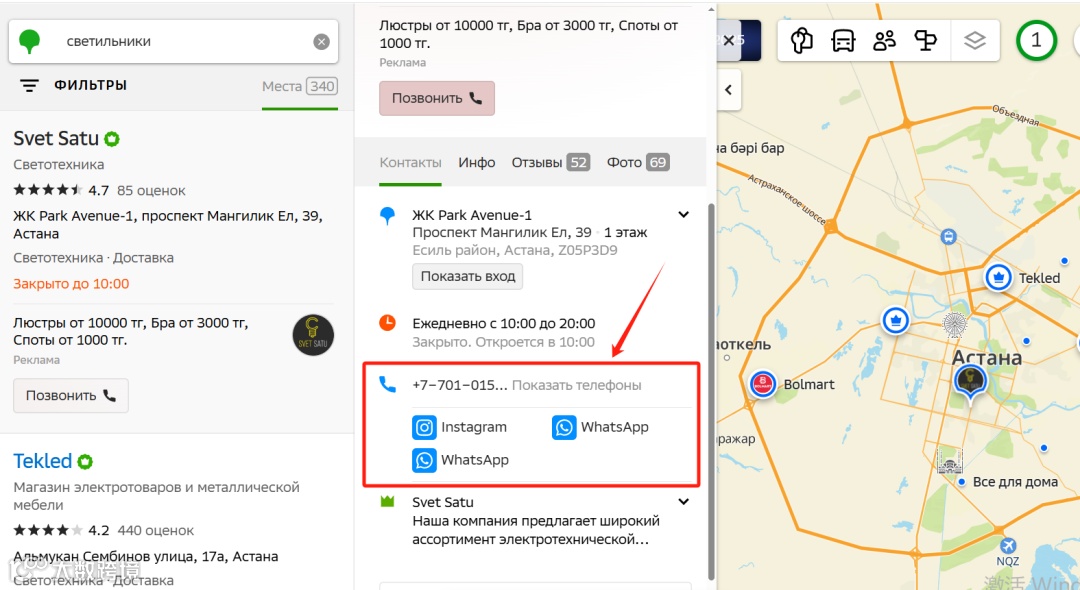Click the Все для дома map point
This screenshot has width=1080, height=590.
click(962, 482)
